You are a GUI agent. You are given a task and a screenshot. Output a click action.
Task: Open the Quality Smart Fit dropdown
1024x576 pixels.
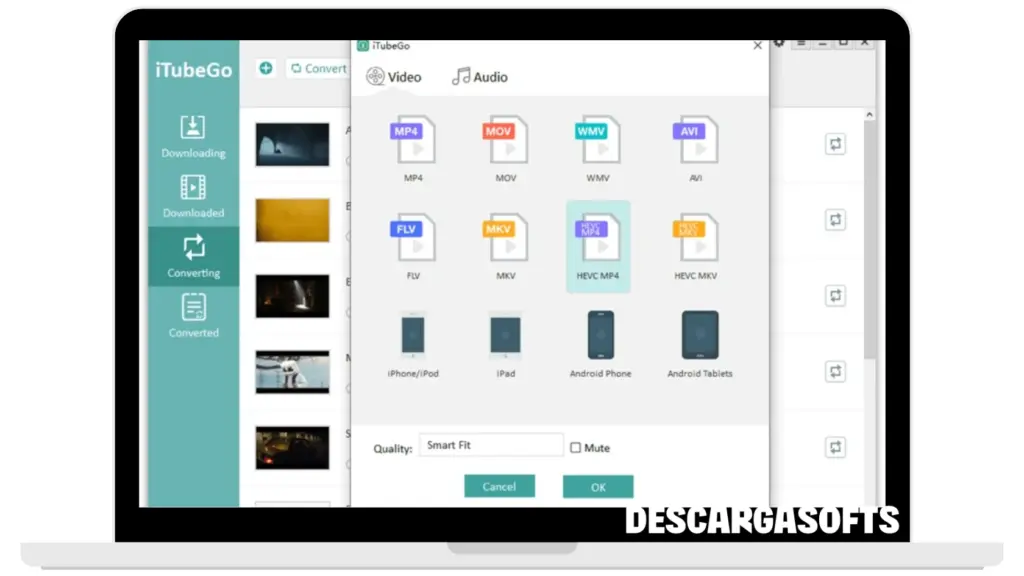(x=490, y=446)
